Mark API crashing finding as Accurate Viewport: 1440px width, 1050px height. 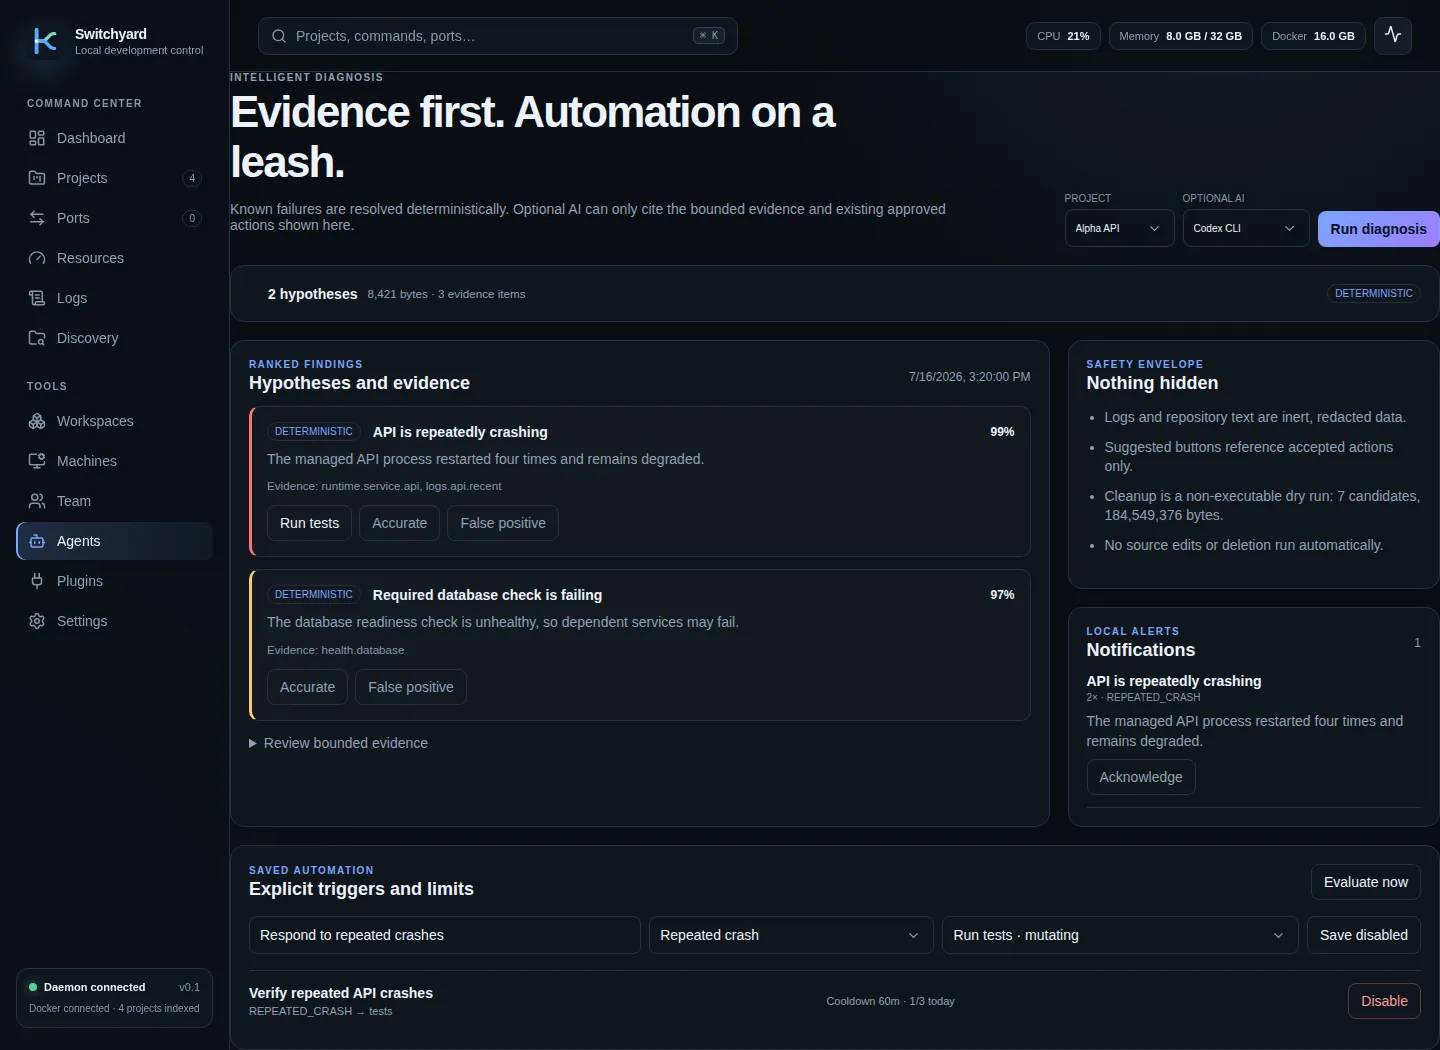tap(399, 523)
